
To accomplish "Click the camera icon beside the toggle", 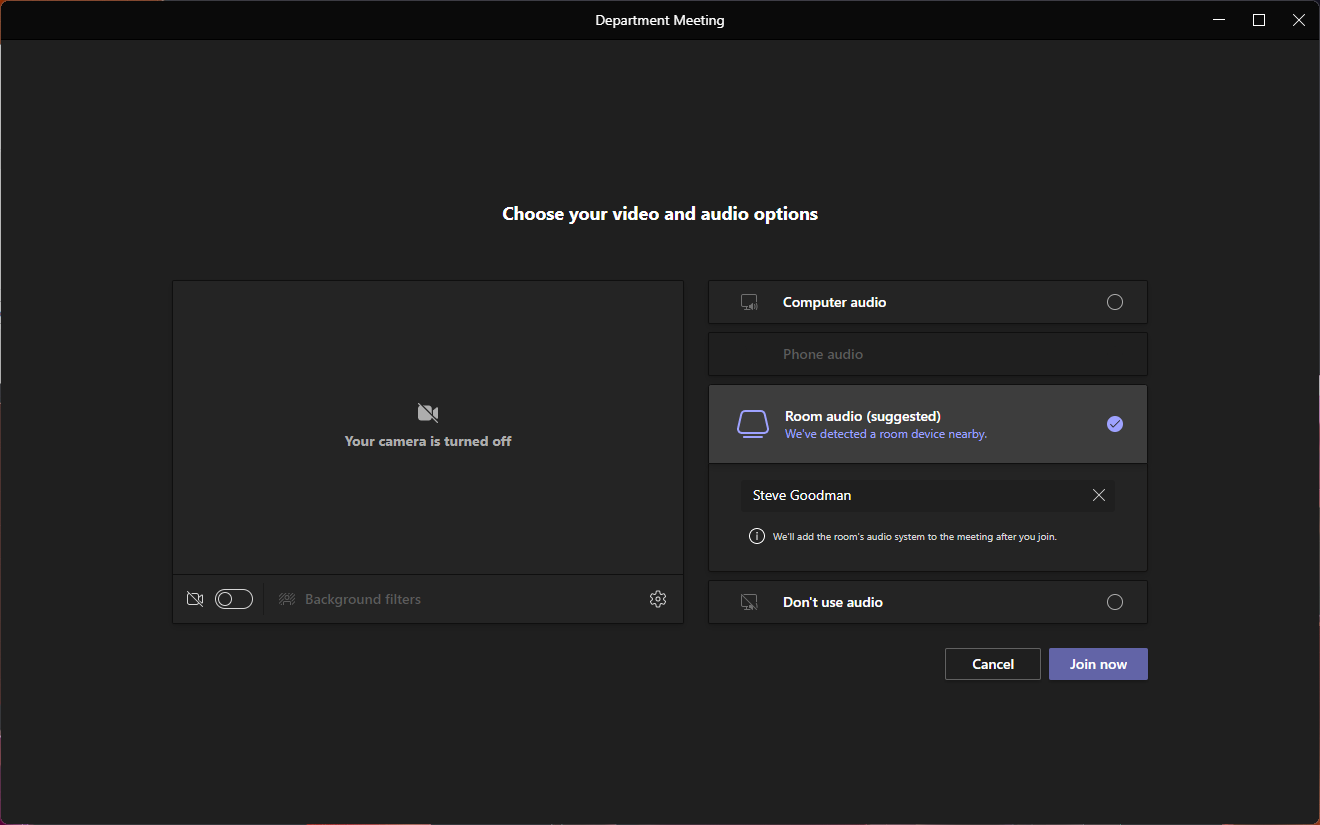I will [195, 598].
